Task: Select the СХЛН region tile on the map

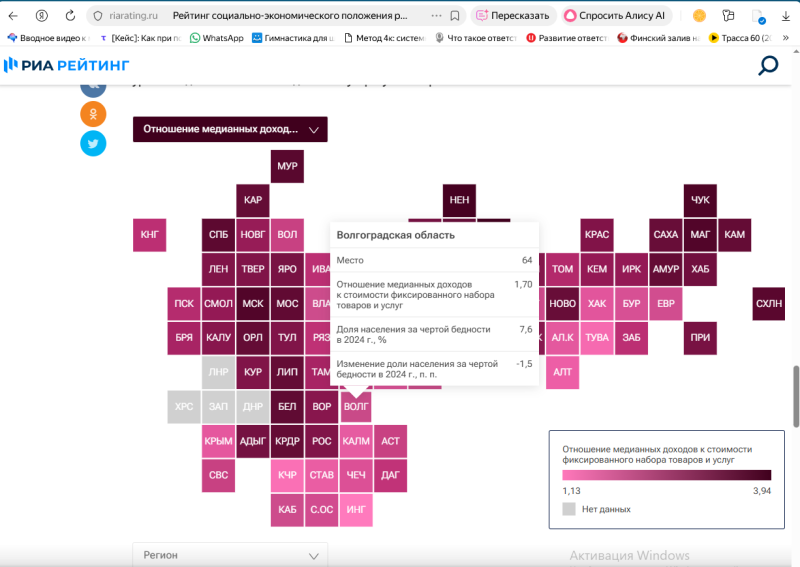Action: tap(769, 304)
